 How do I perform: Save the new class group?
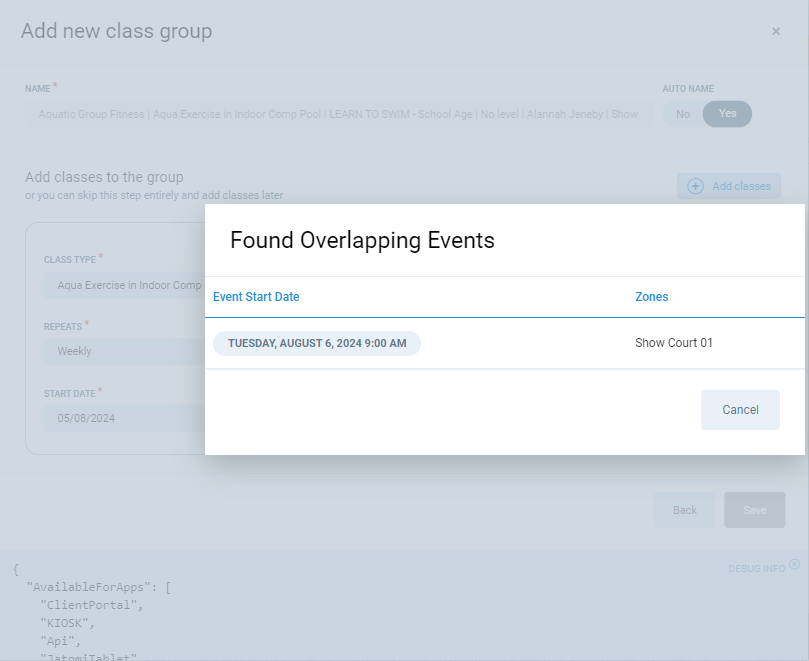[x=754, y=510]
